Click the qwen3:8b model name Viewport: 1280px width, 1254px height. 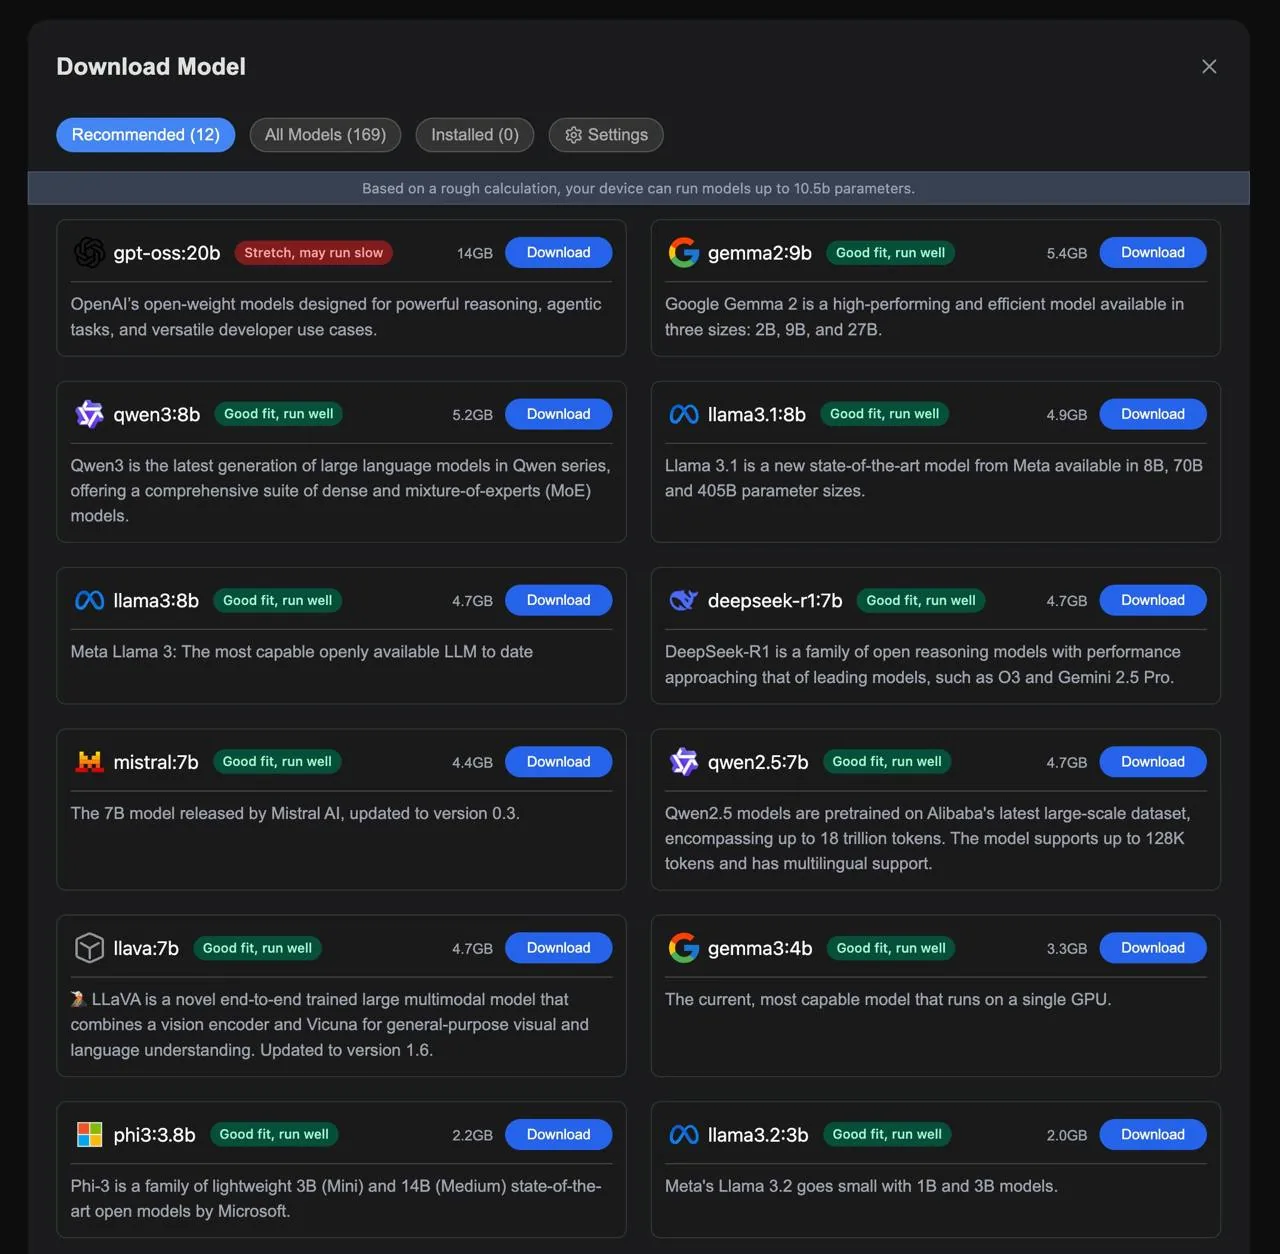(x=157, y=414)
